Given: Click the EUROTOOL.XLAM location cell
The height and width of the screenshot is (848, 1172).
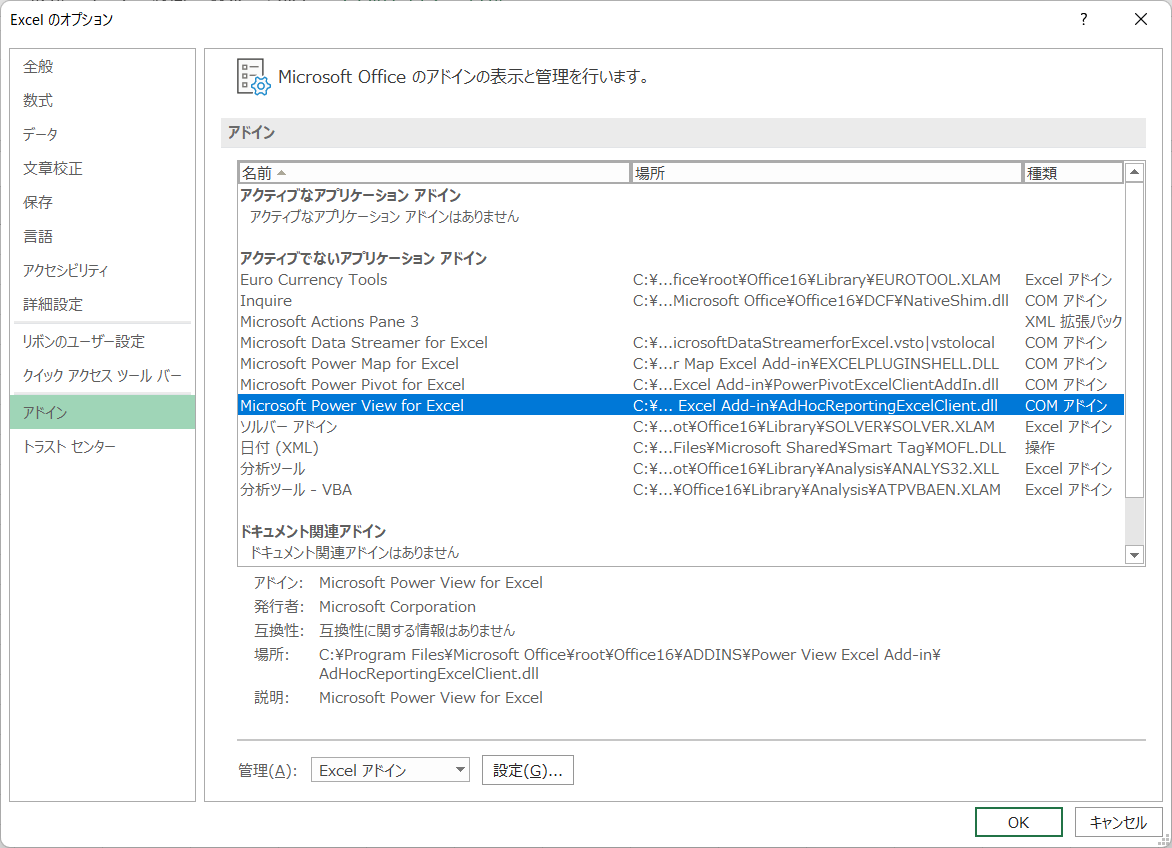Looking at the screenshot, I should (x=816, y=279).
